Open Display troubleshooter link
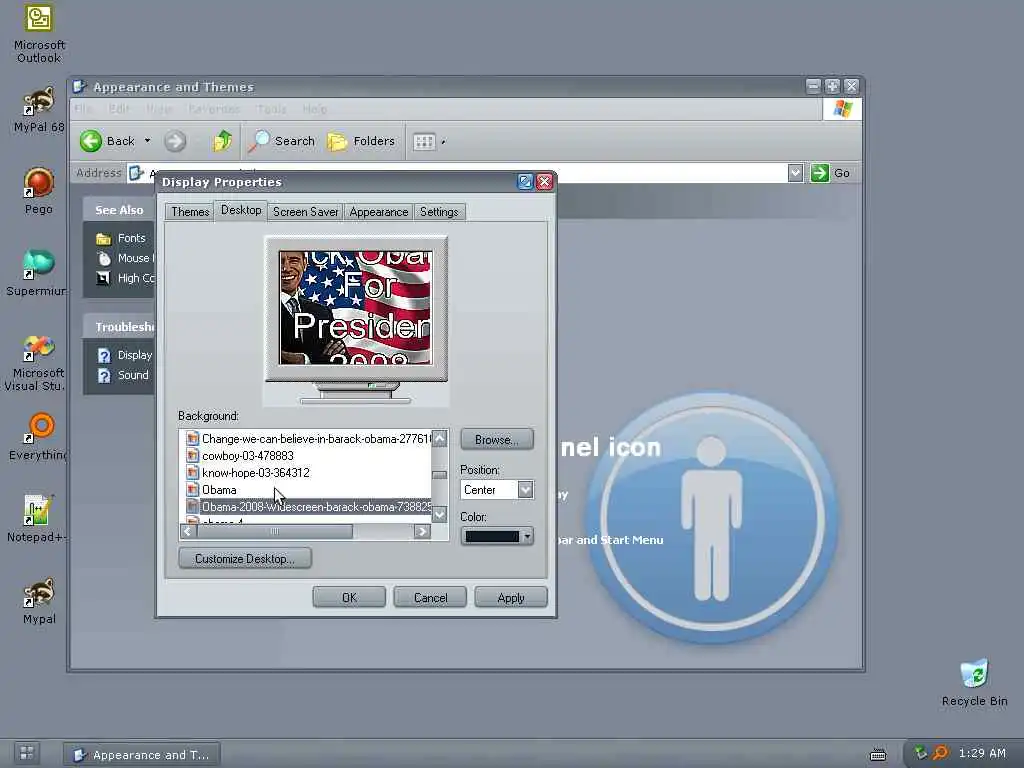The width and height of the screenshot is (1024, 768). click(x=125, y=355)
